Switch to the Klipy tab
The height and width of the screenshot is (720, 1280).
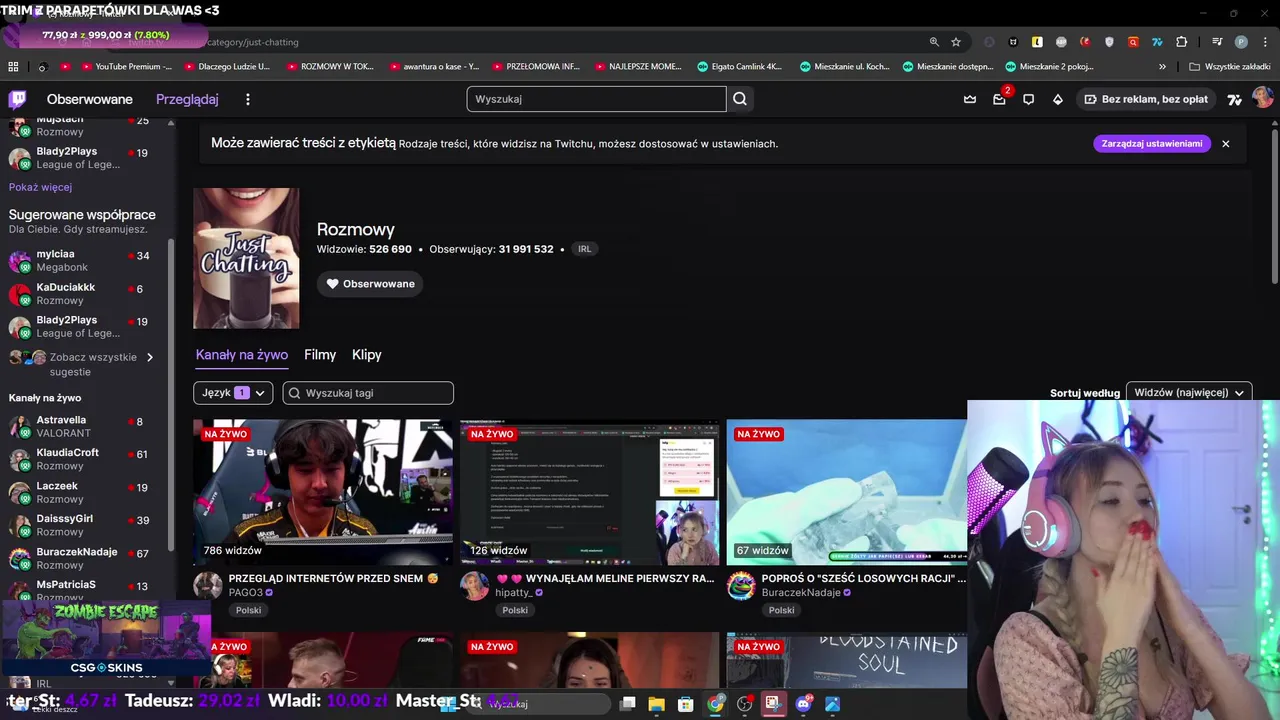pyautogui.click(x=367, y=355)
